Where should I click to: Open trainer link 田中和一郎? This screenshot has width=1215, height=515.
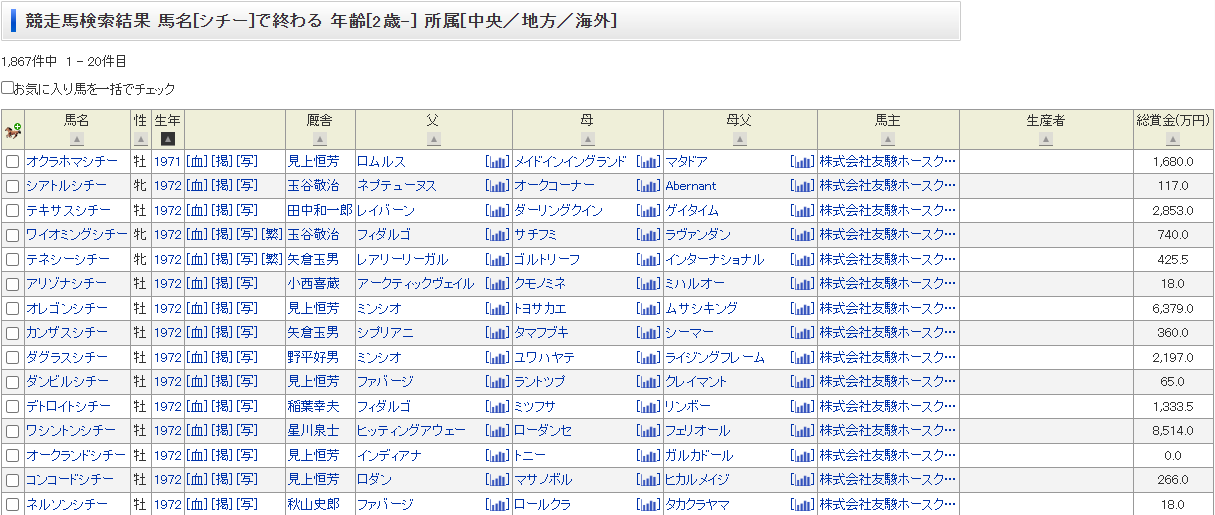point(320,210)
